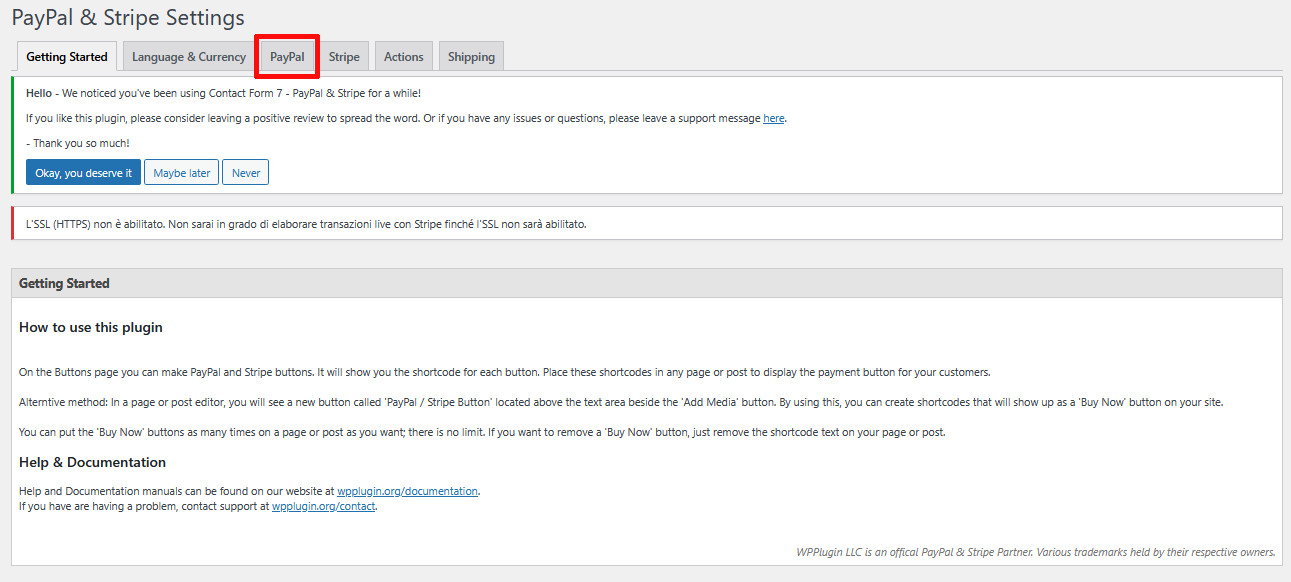
Task: Open the Actions tab
Action: point(403,56)
